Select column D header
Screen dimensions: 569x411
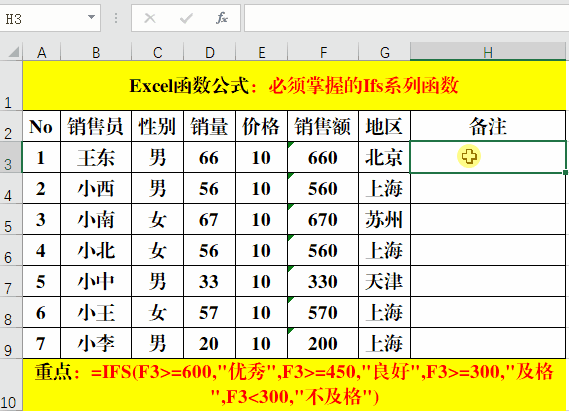[210, 53]
